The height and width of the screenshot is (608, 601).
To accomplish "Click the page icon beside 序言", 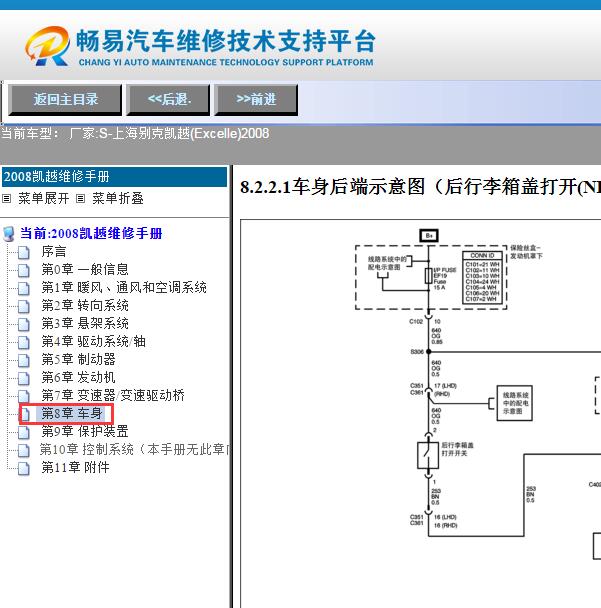I will coord(24,252).
